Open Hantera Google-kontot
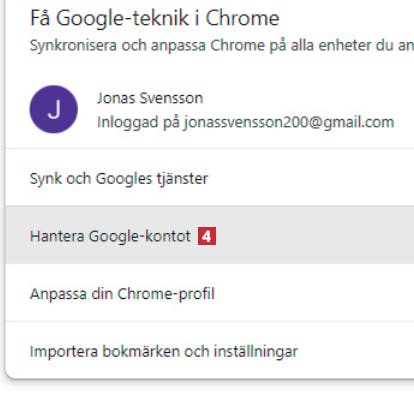 coord(210,235)
